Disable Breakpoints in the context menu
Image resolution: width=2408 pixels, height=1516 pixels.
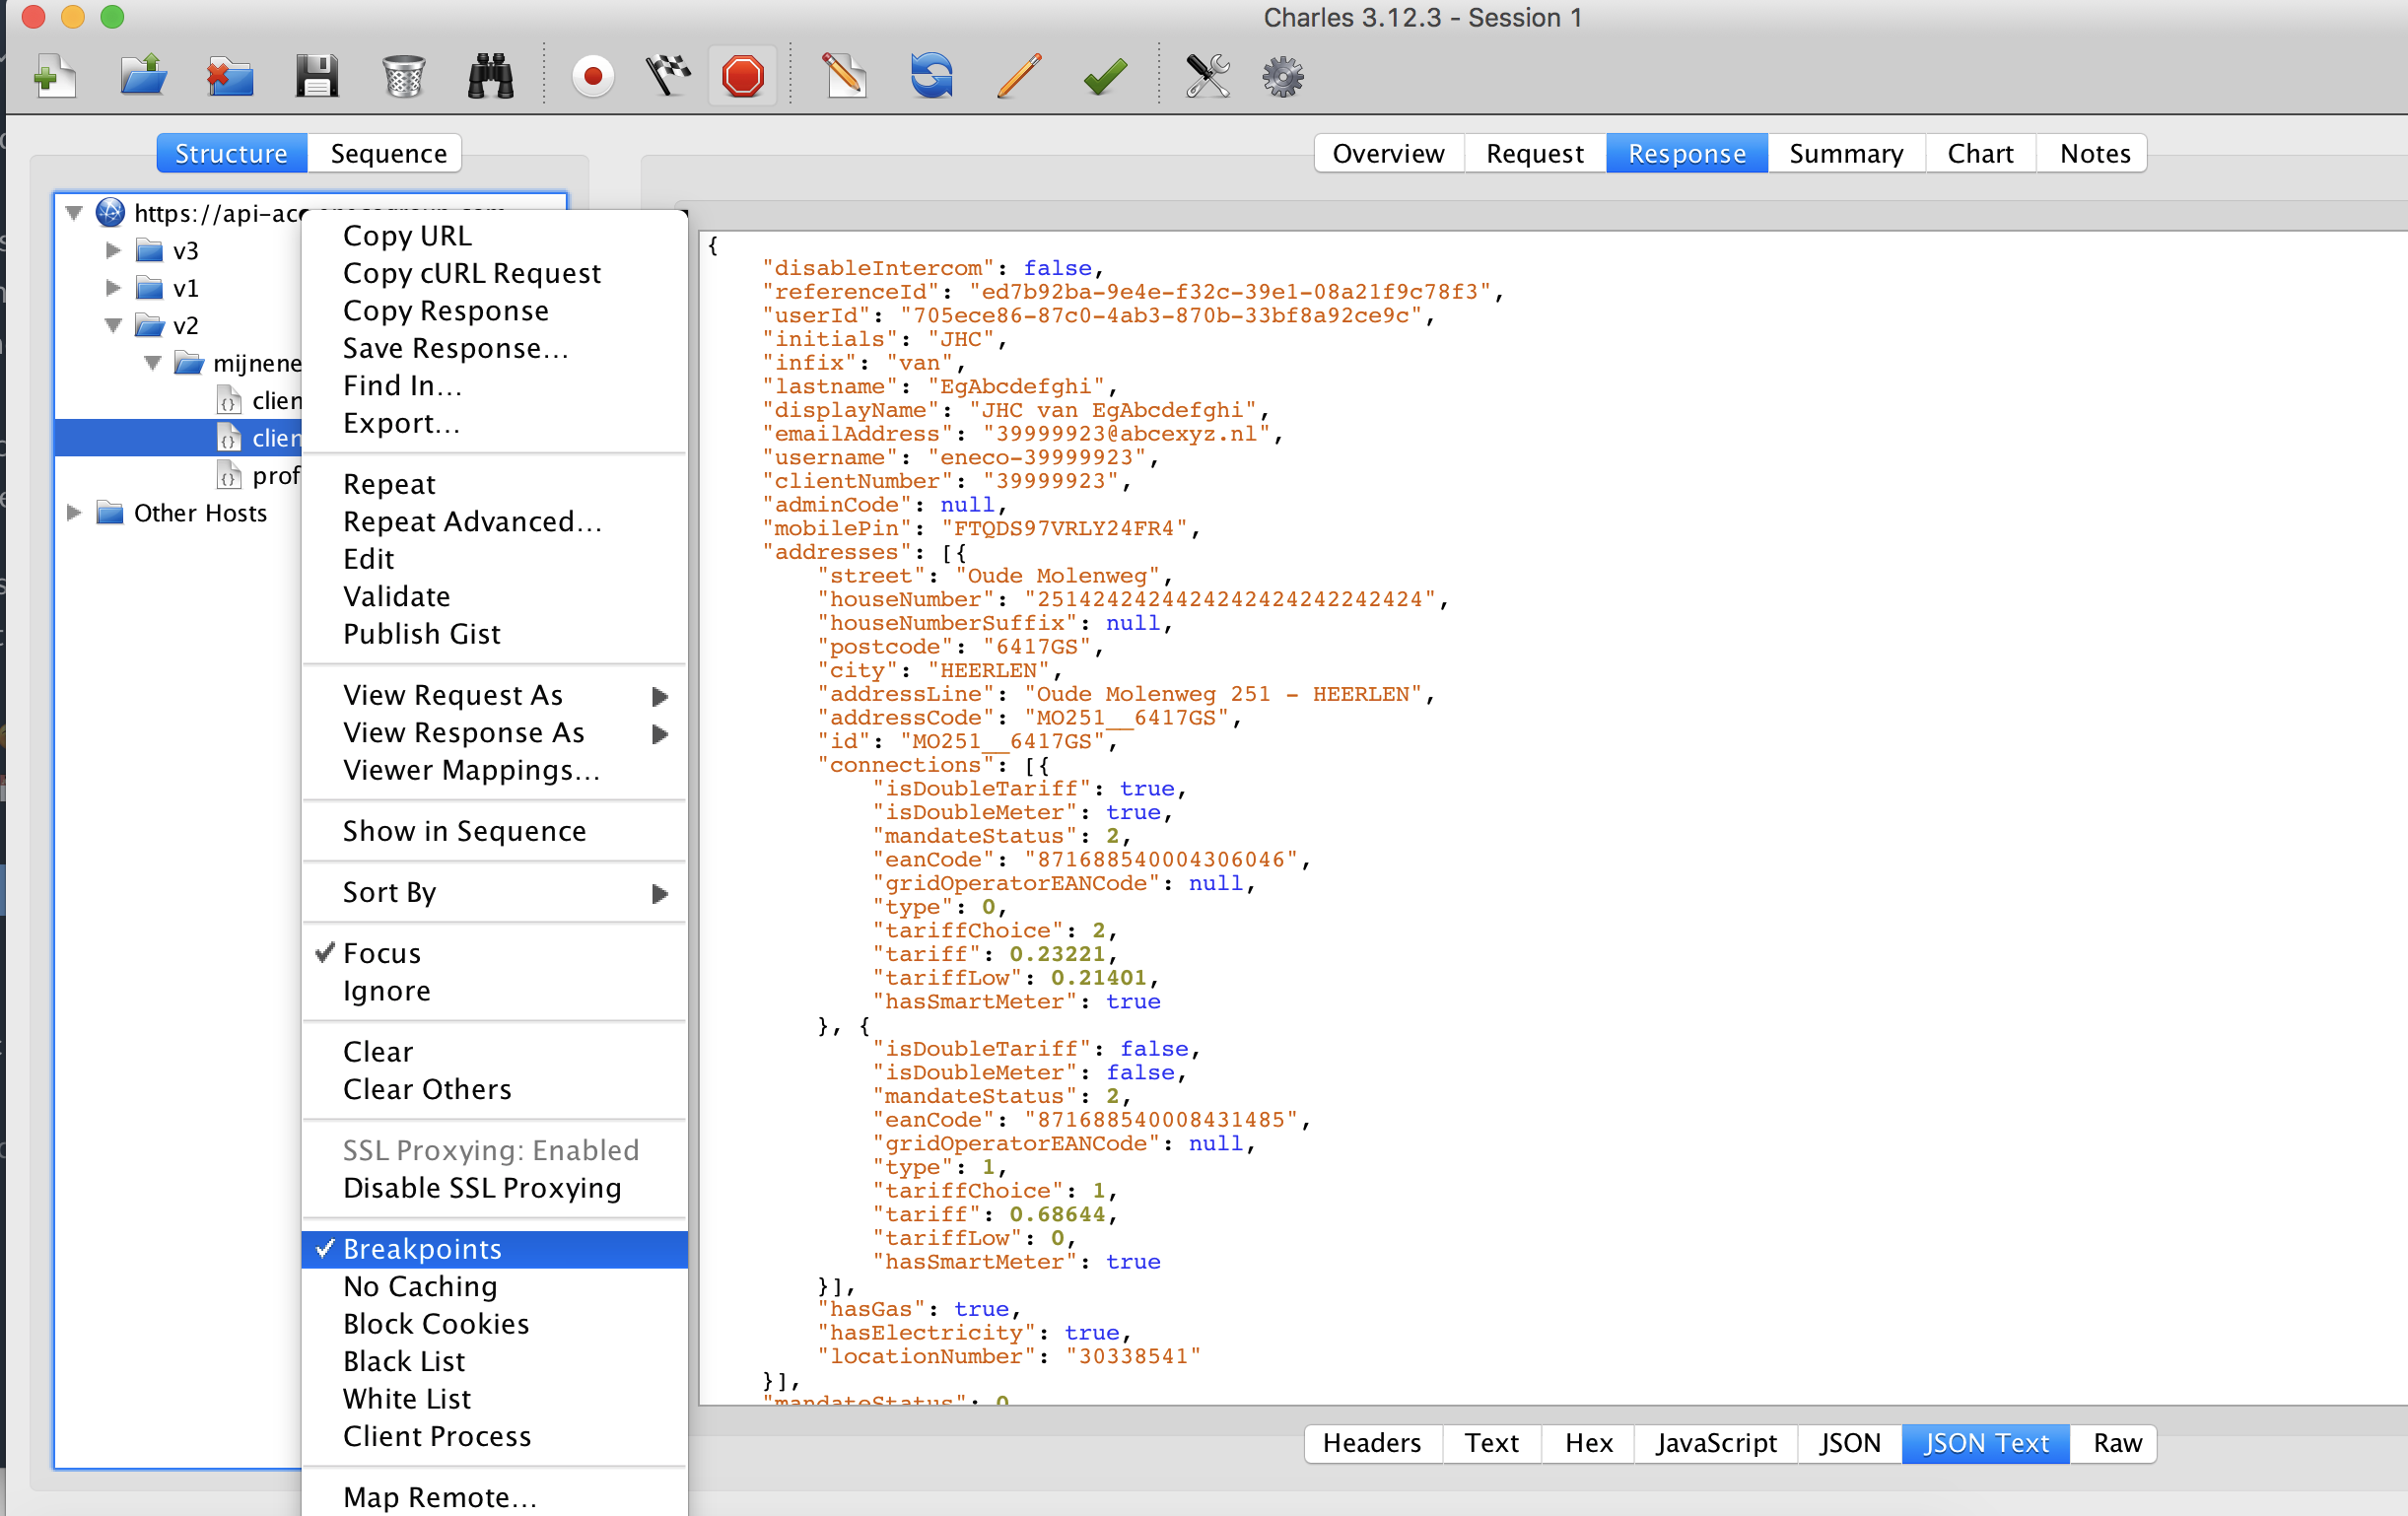pos(422,1248)
